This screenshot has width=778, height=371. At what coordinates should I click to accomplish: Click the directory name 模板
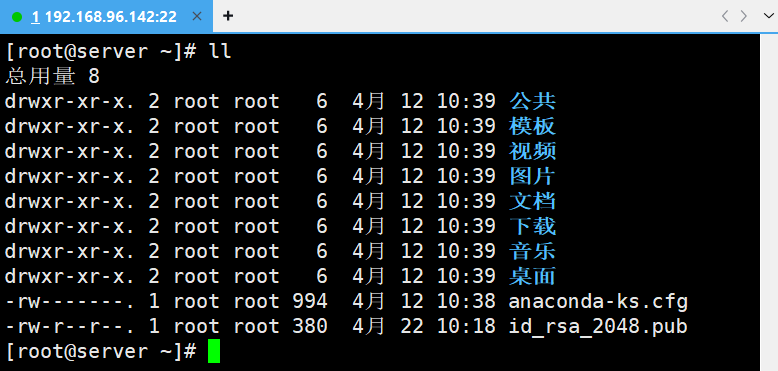[x=532, y=126]
